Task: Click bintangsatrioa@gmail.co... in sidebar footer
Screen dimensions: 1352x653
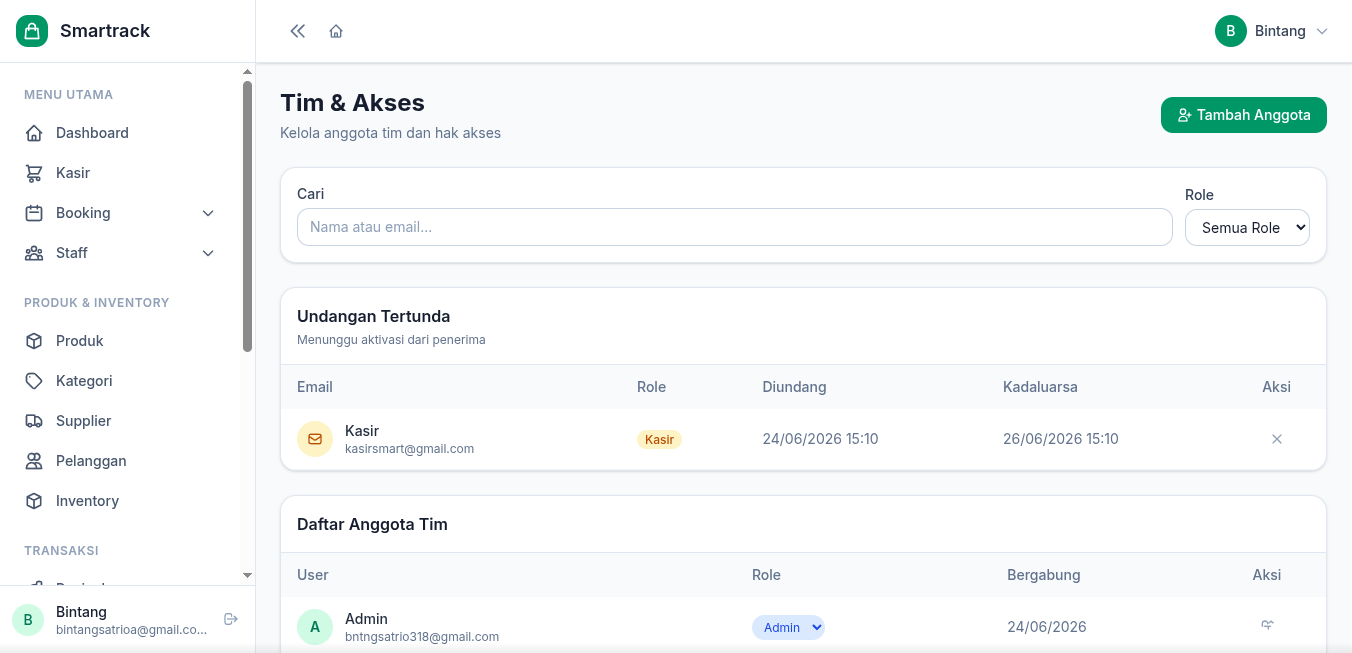Action: 132,630
